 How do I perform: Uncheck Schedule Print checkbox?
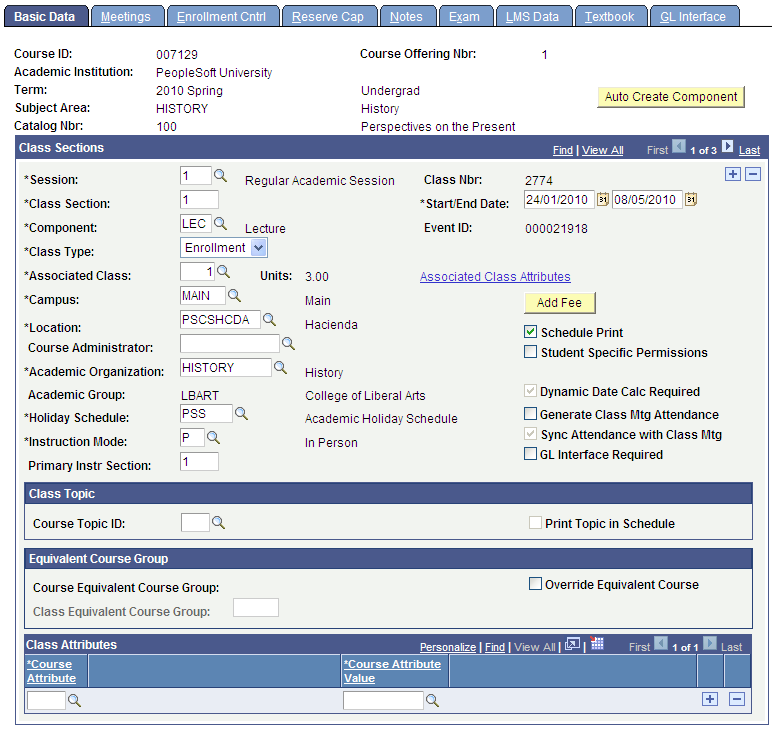(530, 332)
